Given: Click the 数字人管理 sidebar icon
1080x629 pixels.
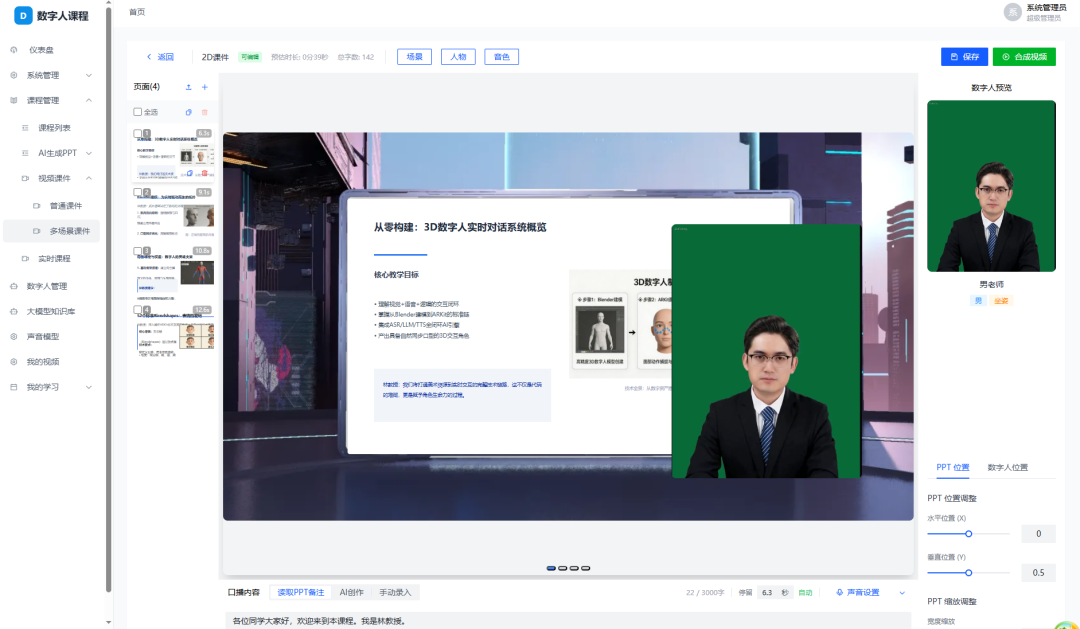Looking at the screenshot, I should (x=14, y=286).
